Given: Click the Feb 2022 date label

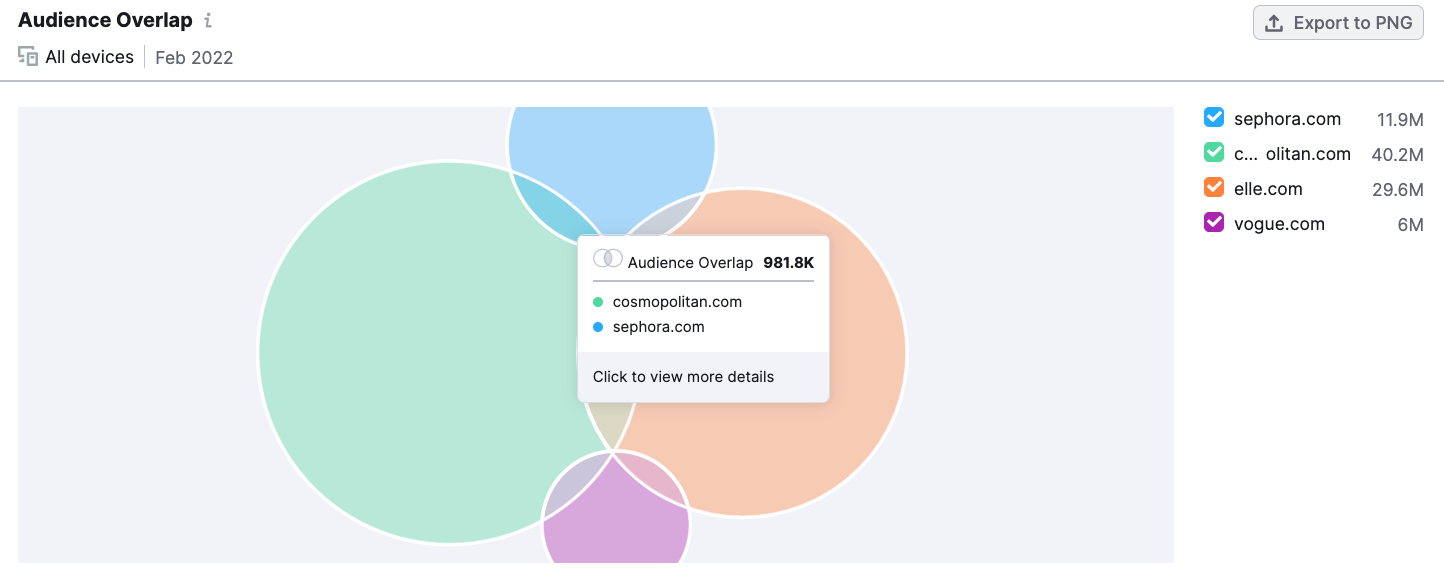Looking at the screenshot, I should [194, 58].
